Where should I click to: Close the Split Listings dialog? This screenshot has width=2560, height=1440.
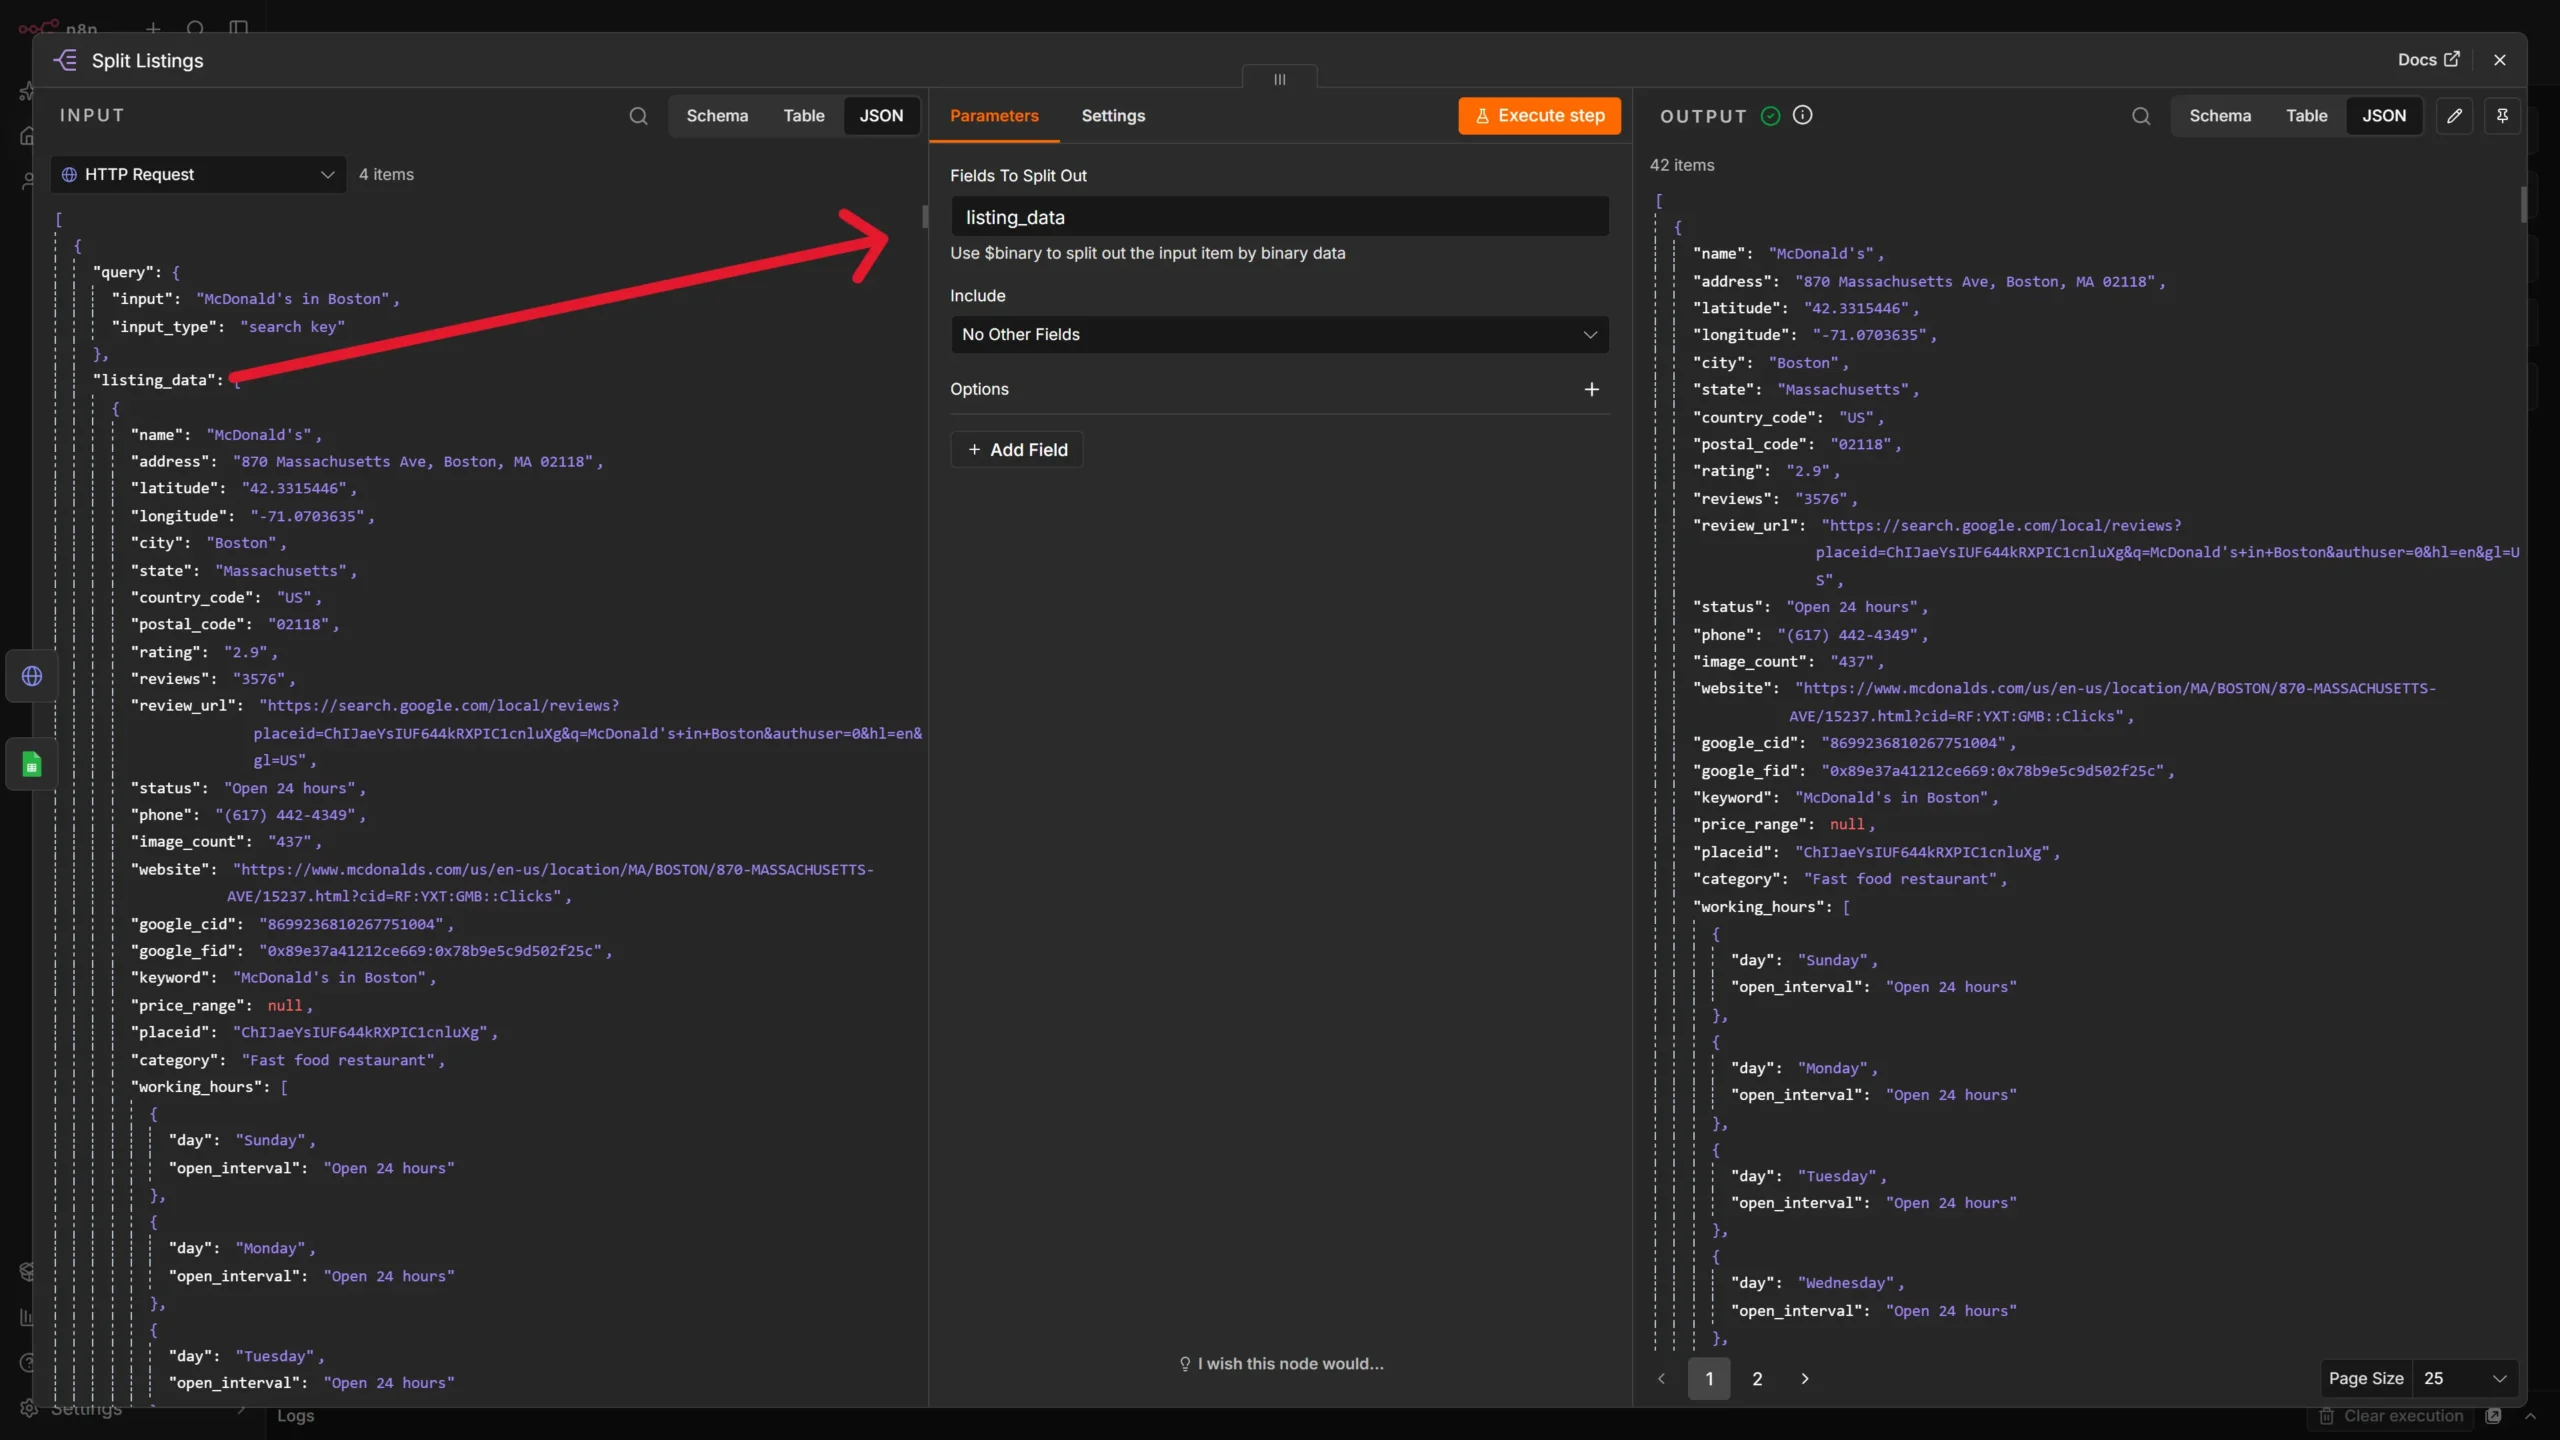[x=2500, y=60]
